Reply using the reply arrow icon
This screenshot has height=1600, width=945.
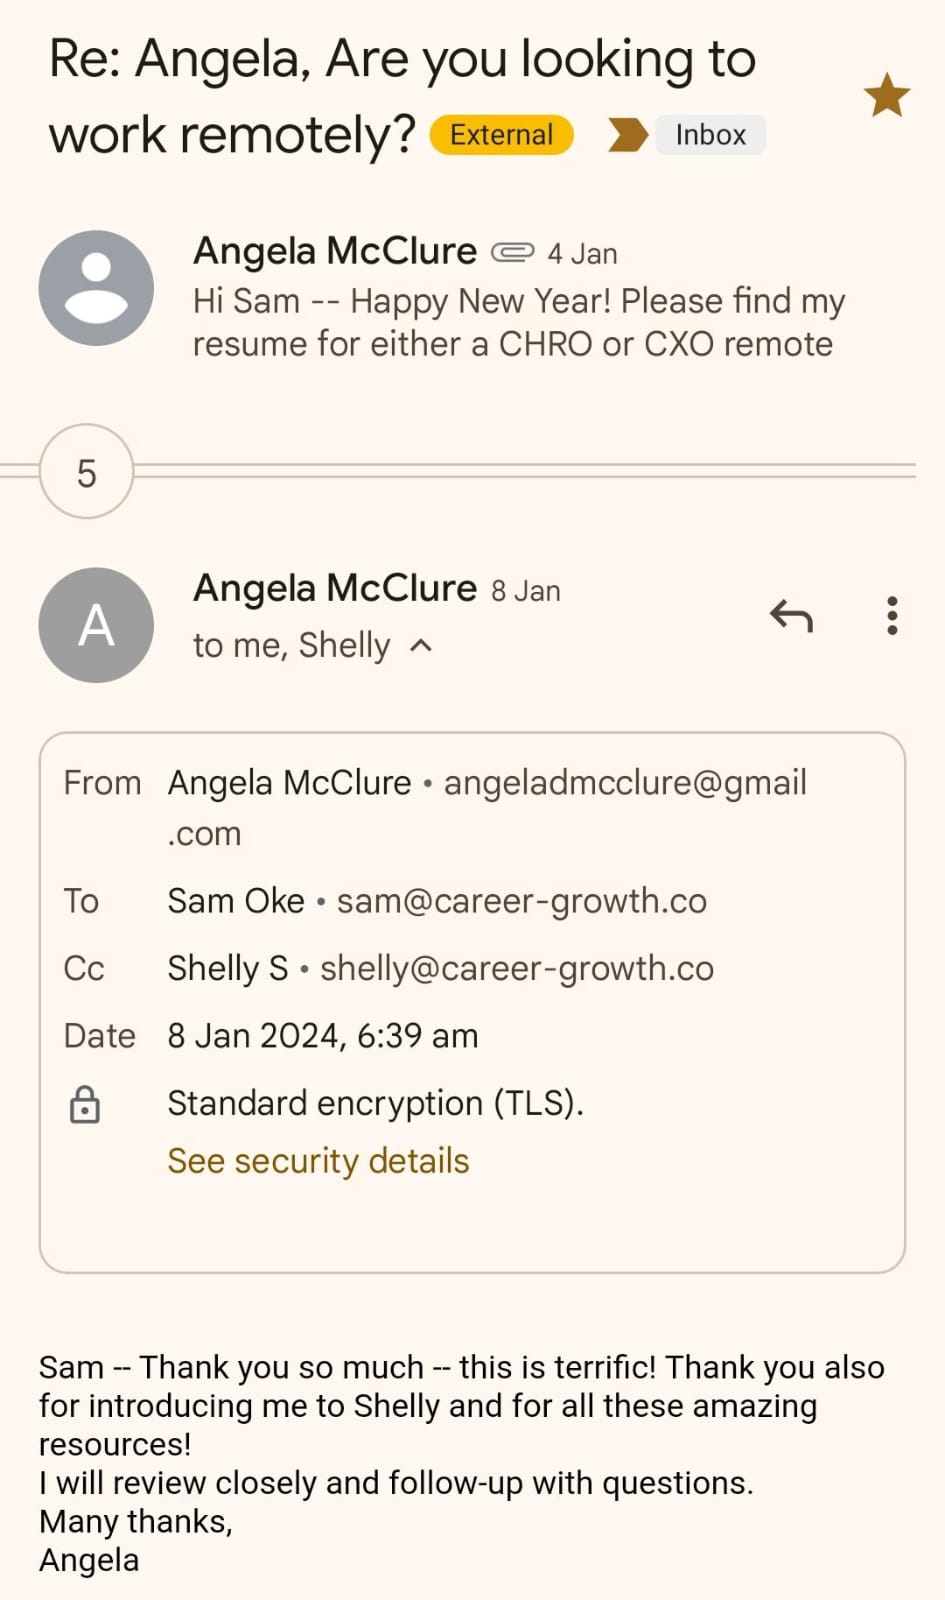tap(791, 616)
